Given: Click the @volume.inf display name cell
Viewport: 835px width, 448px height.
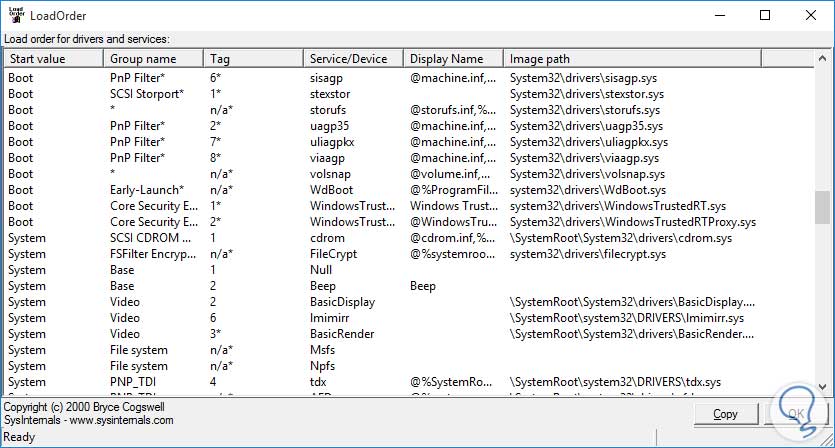Looking at the screenshot, I should pyautogui.click(x=450, y=174).
